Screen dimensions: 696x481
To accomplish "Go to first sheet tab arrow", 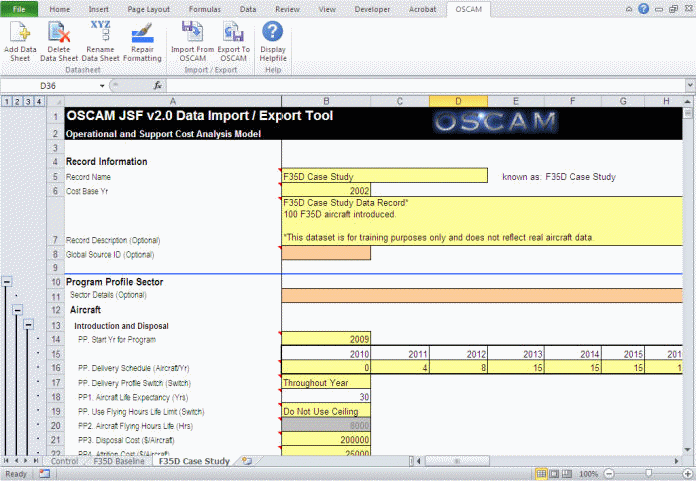I will 6,461.
